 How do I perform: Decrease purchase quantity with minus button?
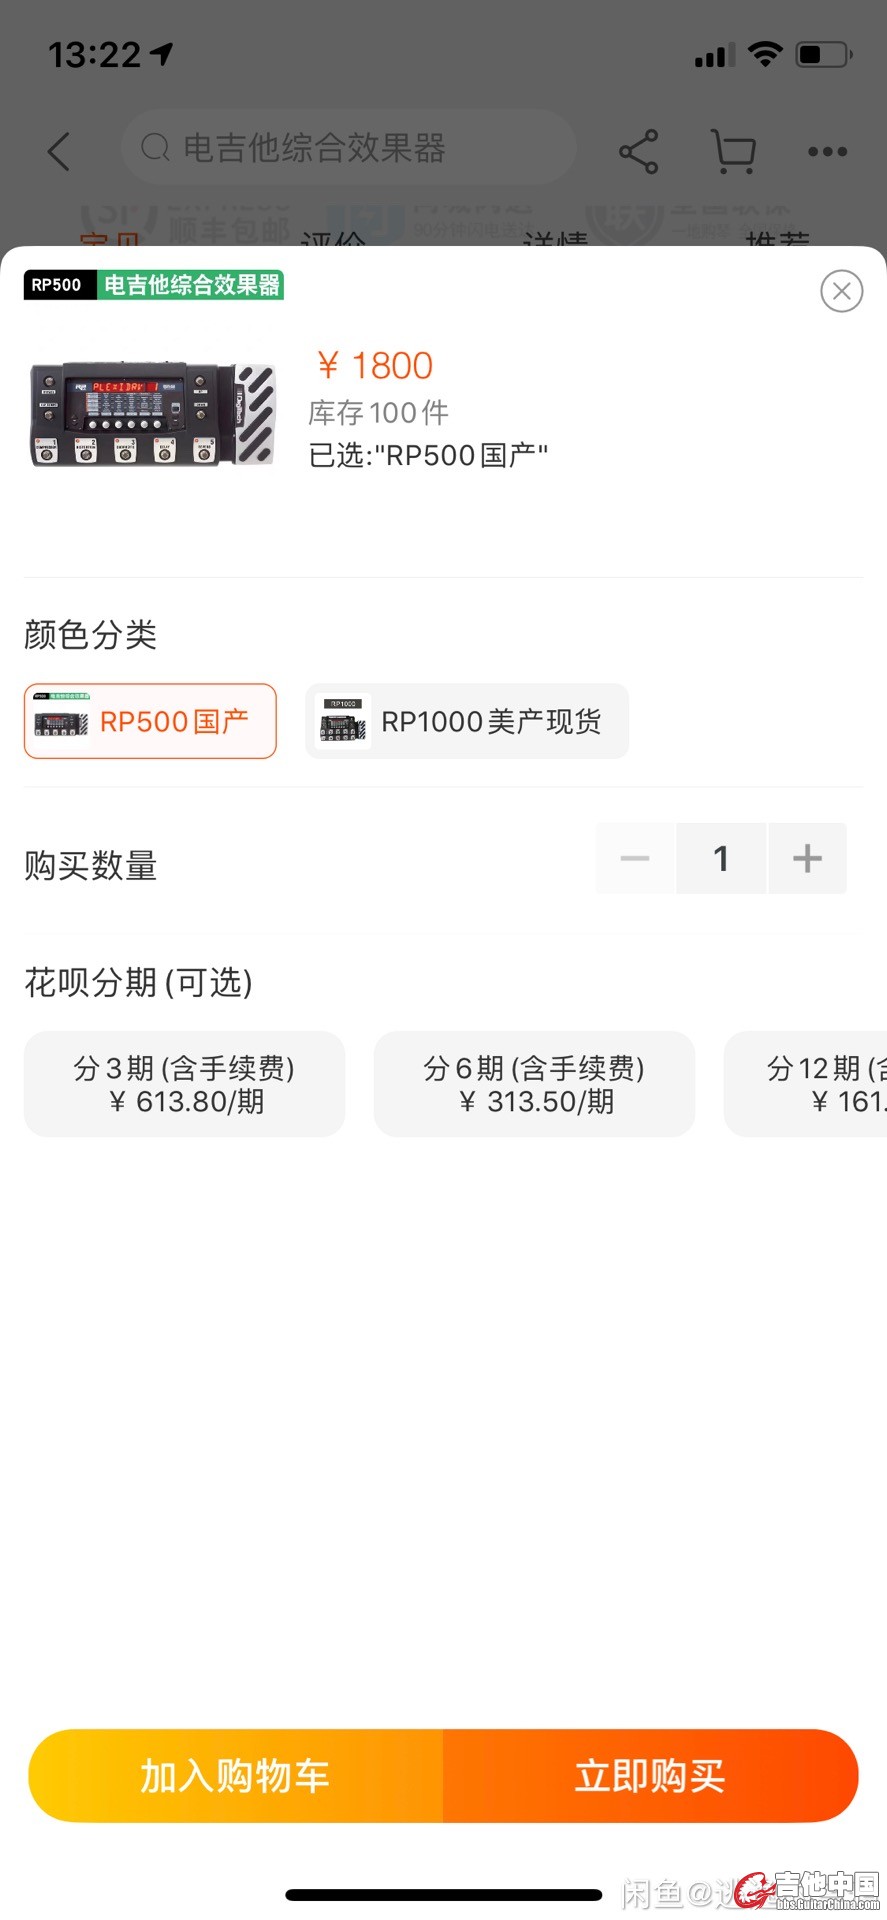click(635, 858)
